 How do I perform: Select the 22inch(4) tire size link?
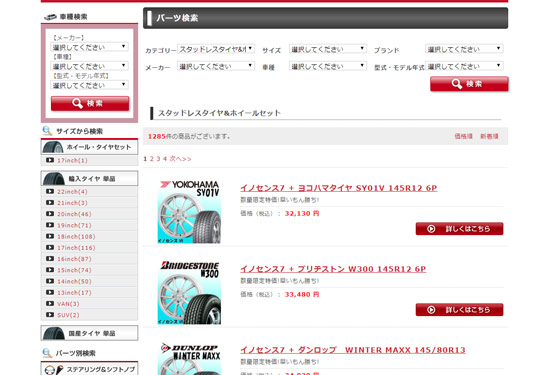[72, 192]
